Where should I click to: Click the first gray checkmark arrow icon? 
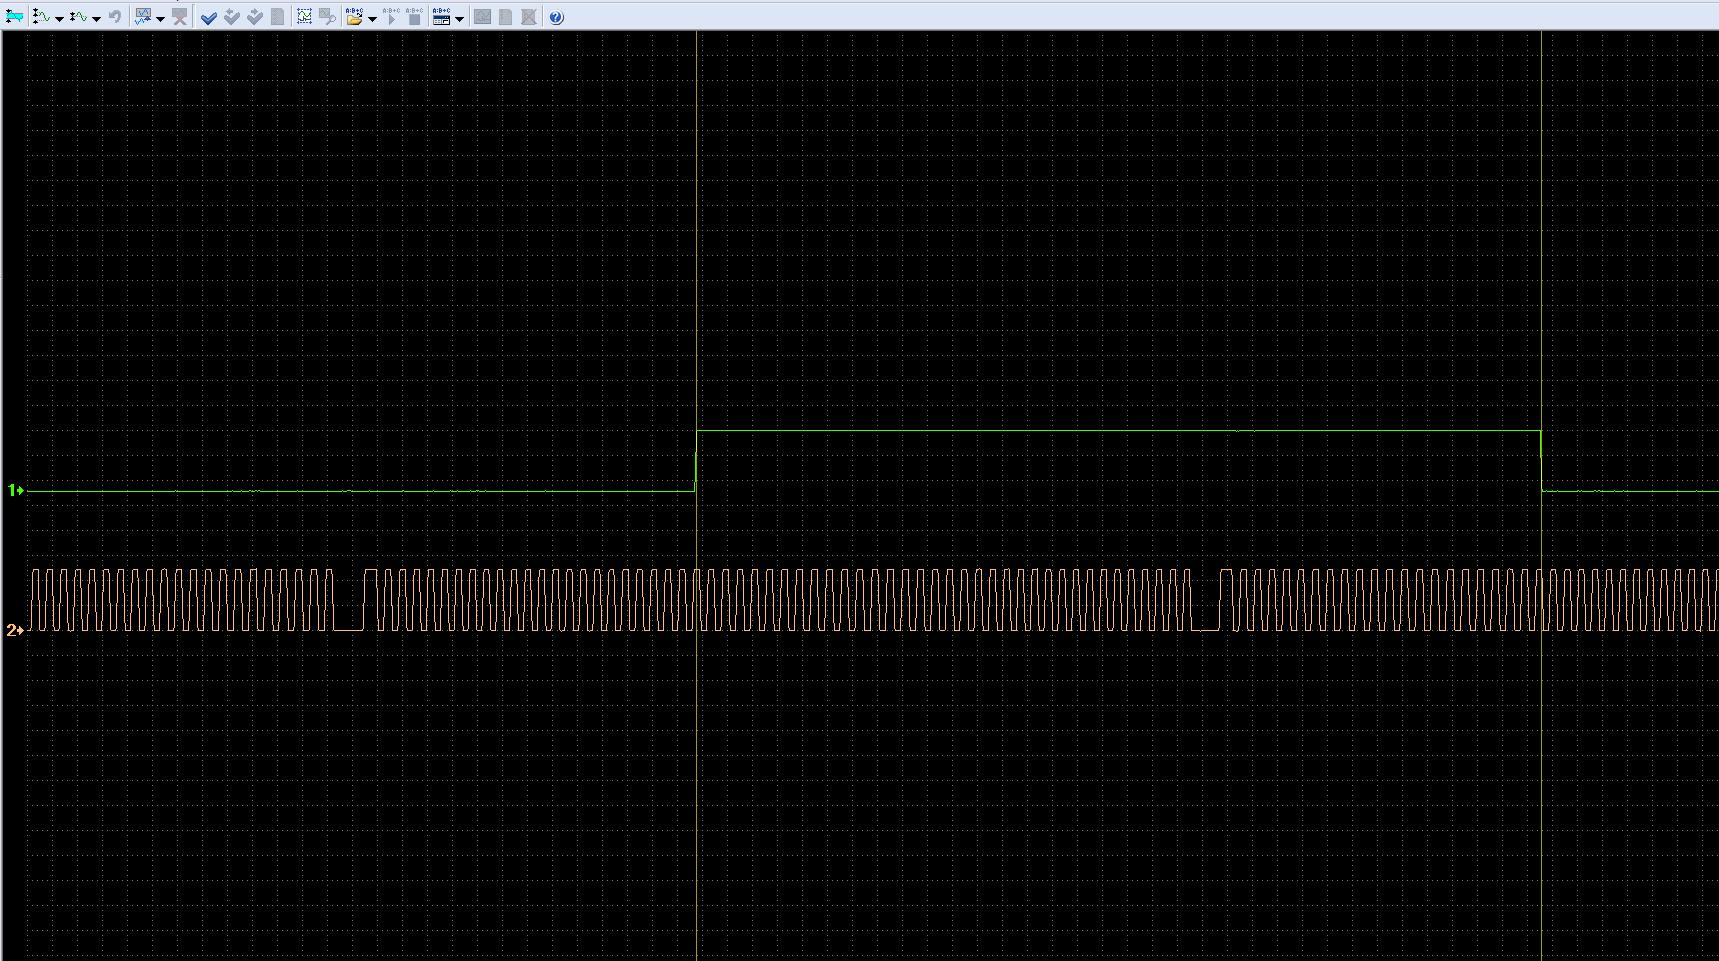tap(232, 17)
